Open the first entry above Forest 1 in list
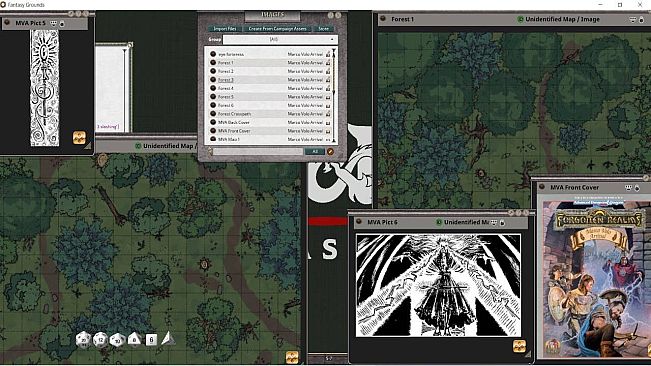The height and width of the screenshot is (366, 651). tap(231, 54)
